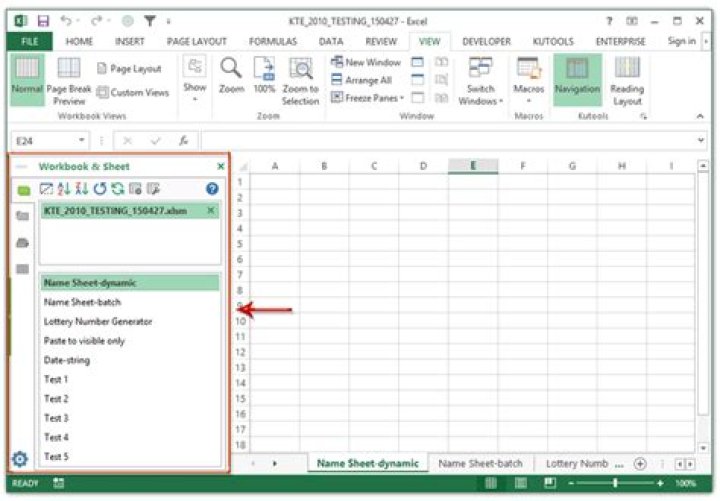
Task: Click the zoom slider in status bar
Action: point(613,484)
